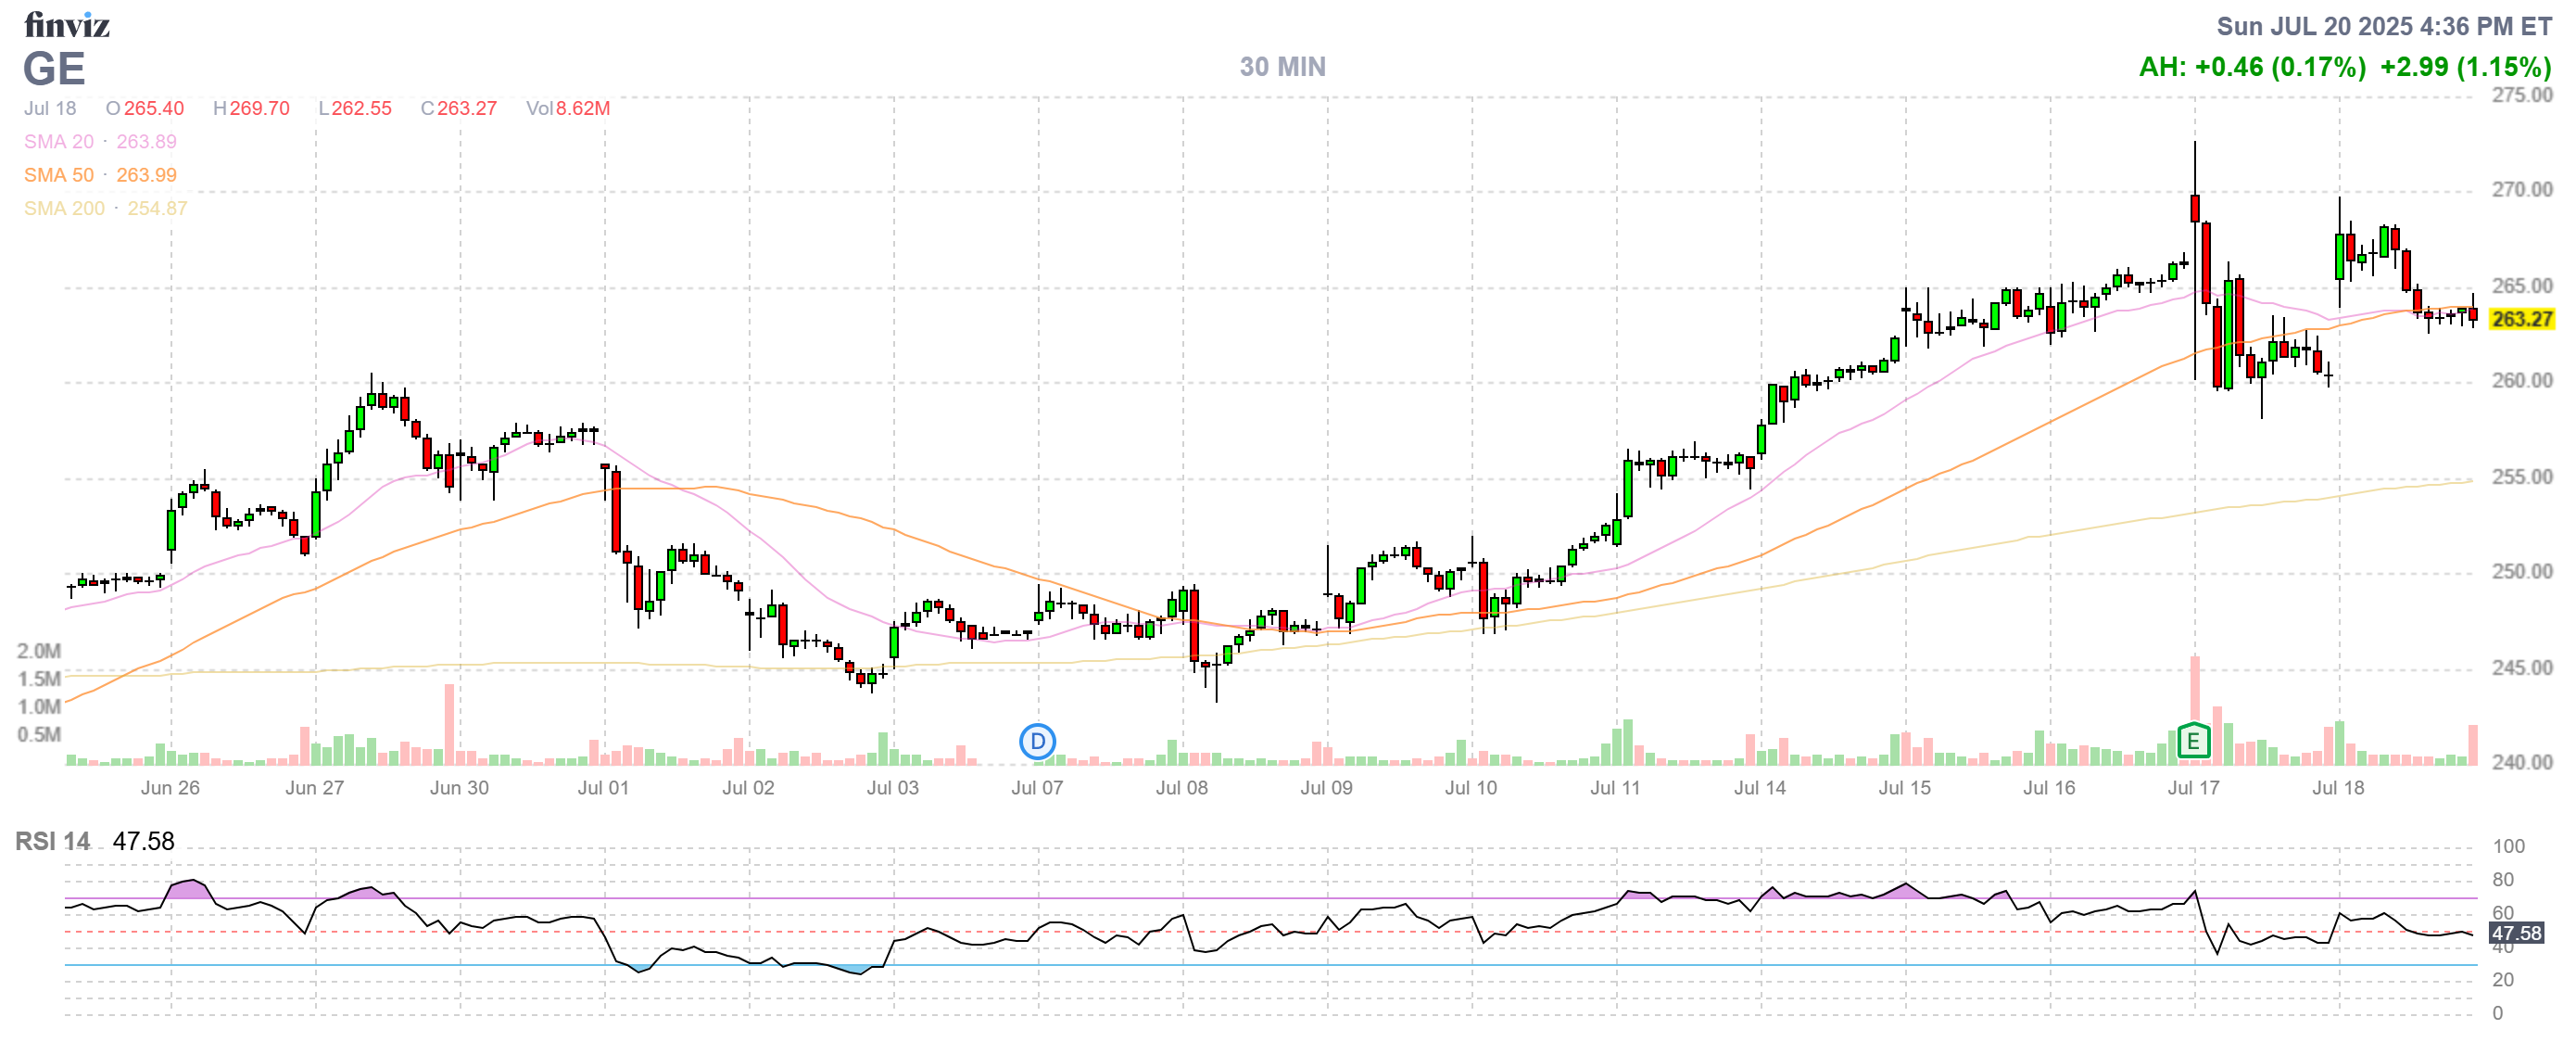
Task: Select the SMA 50 legend label
Action: (59, 175)
